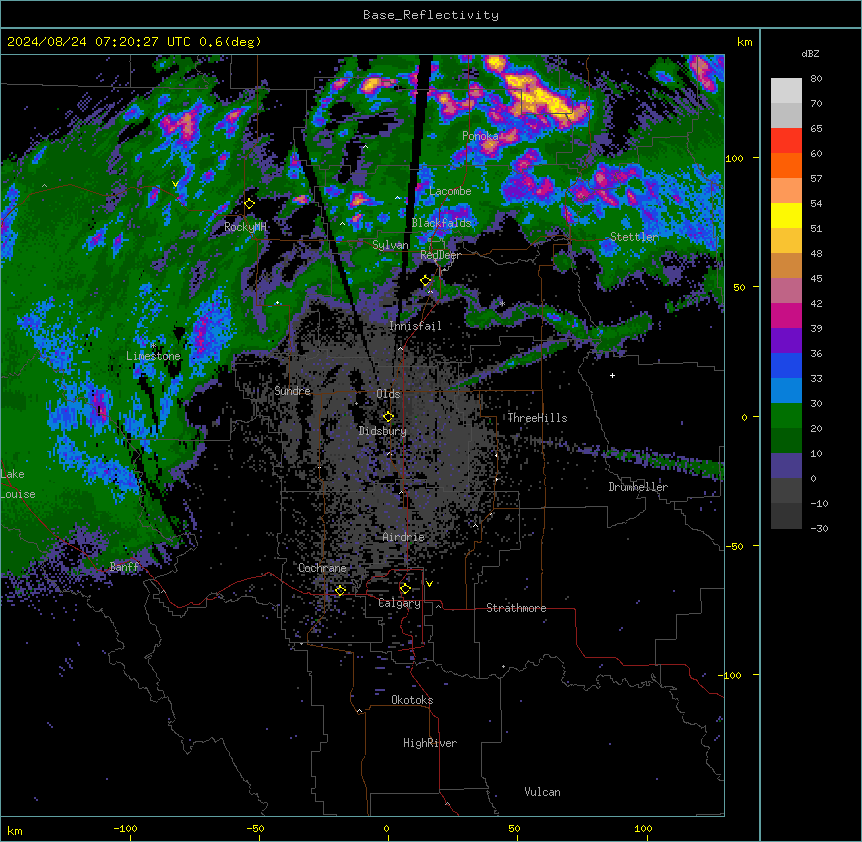
Task: Select the Vulcan city label
Action: (x=543, y=792)
